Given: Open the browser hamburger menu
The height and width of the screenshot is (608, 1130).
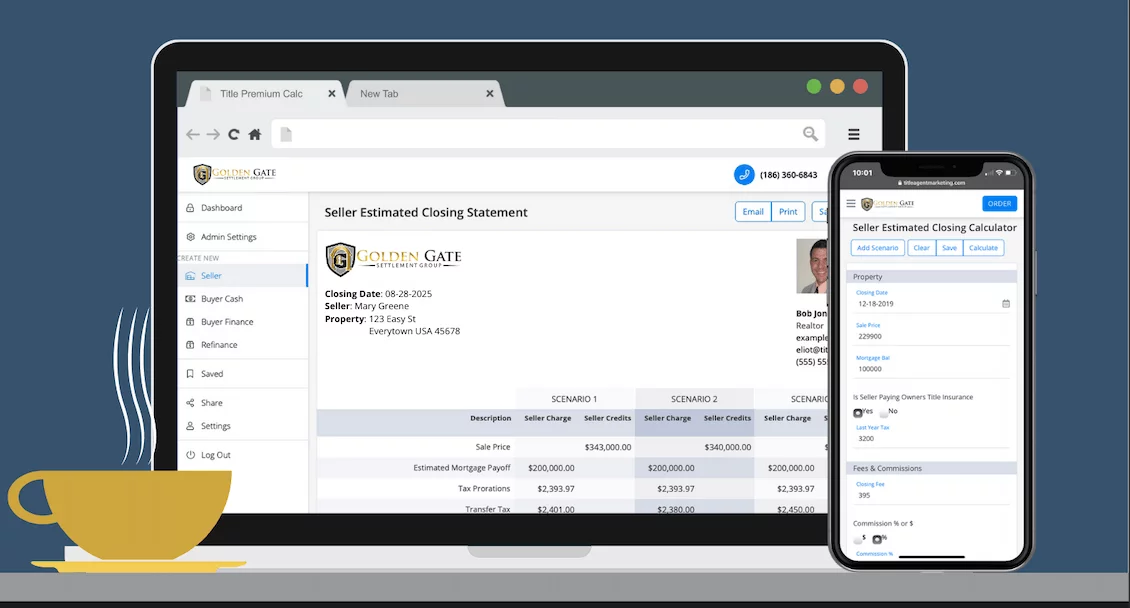Looking at the screenshot, I should [853, 134].
